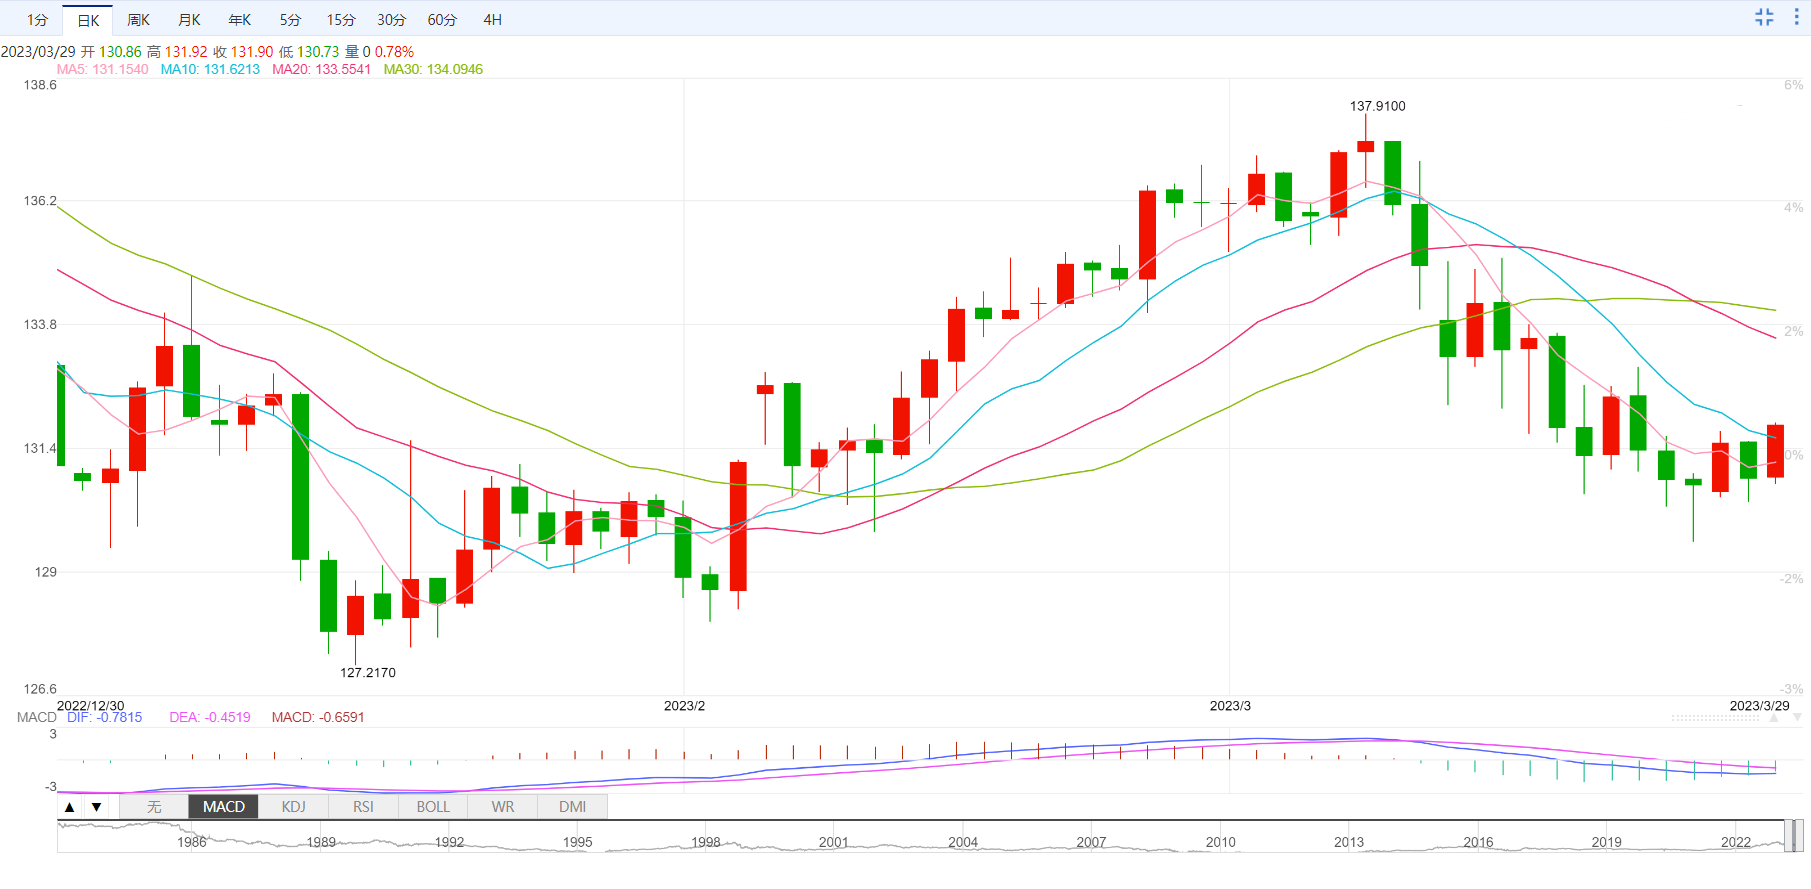Enable the RSI indicator
This screenshot has height=889, width=1811.
[363, 807]
